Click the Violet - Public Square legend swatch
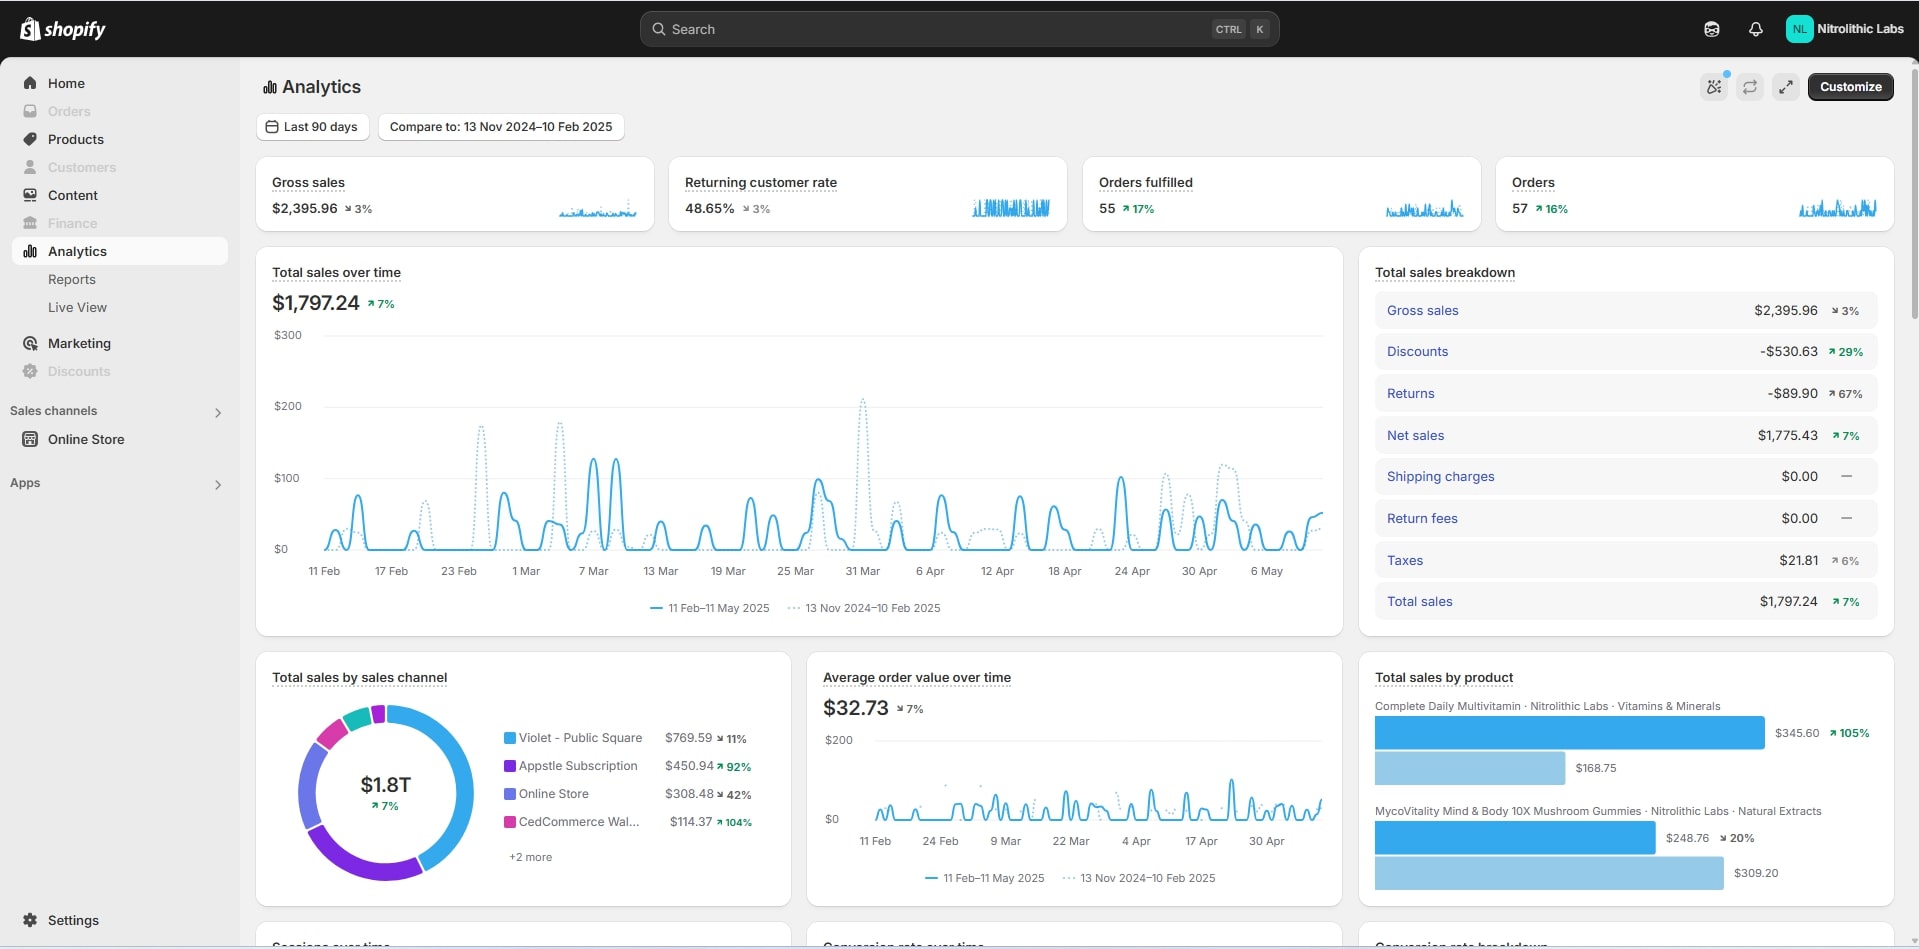 (510, 738)
